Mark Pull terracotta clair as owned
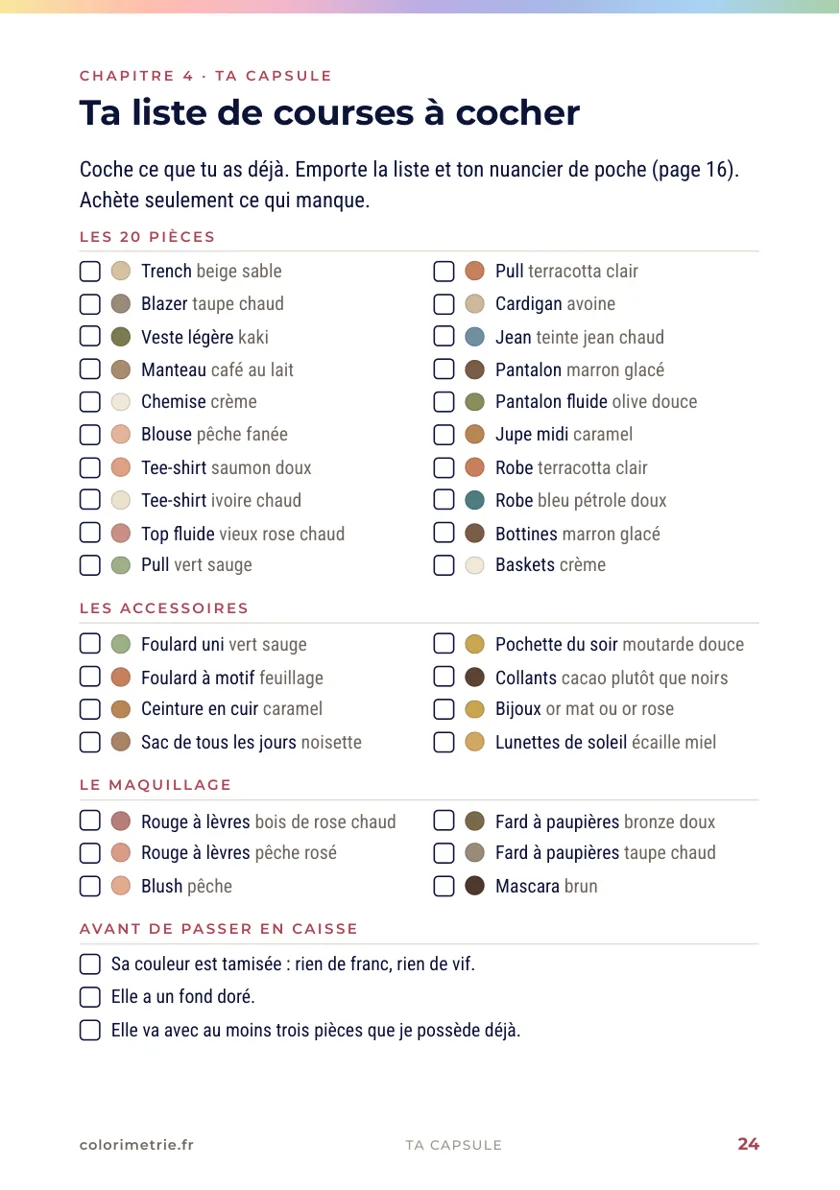 pos(444,271)
